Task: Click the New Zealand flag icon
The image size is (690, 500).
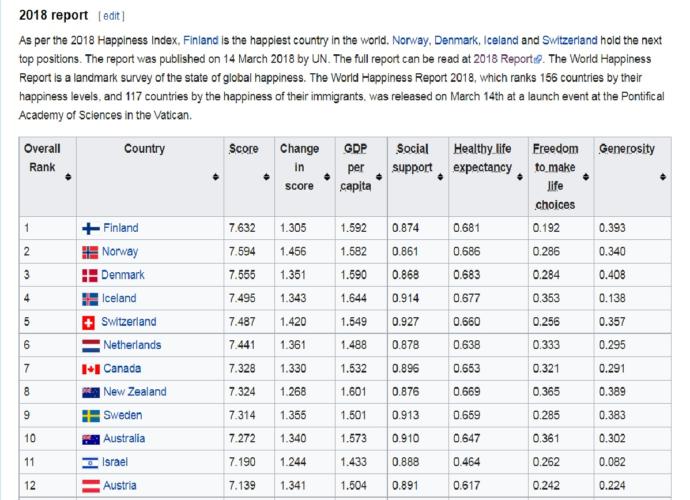Action: click(91, 393)
